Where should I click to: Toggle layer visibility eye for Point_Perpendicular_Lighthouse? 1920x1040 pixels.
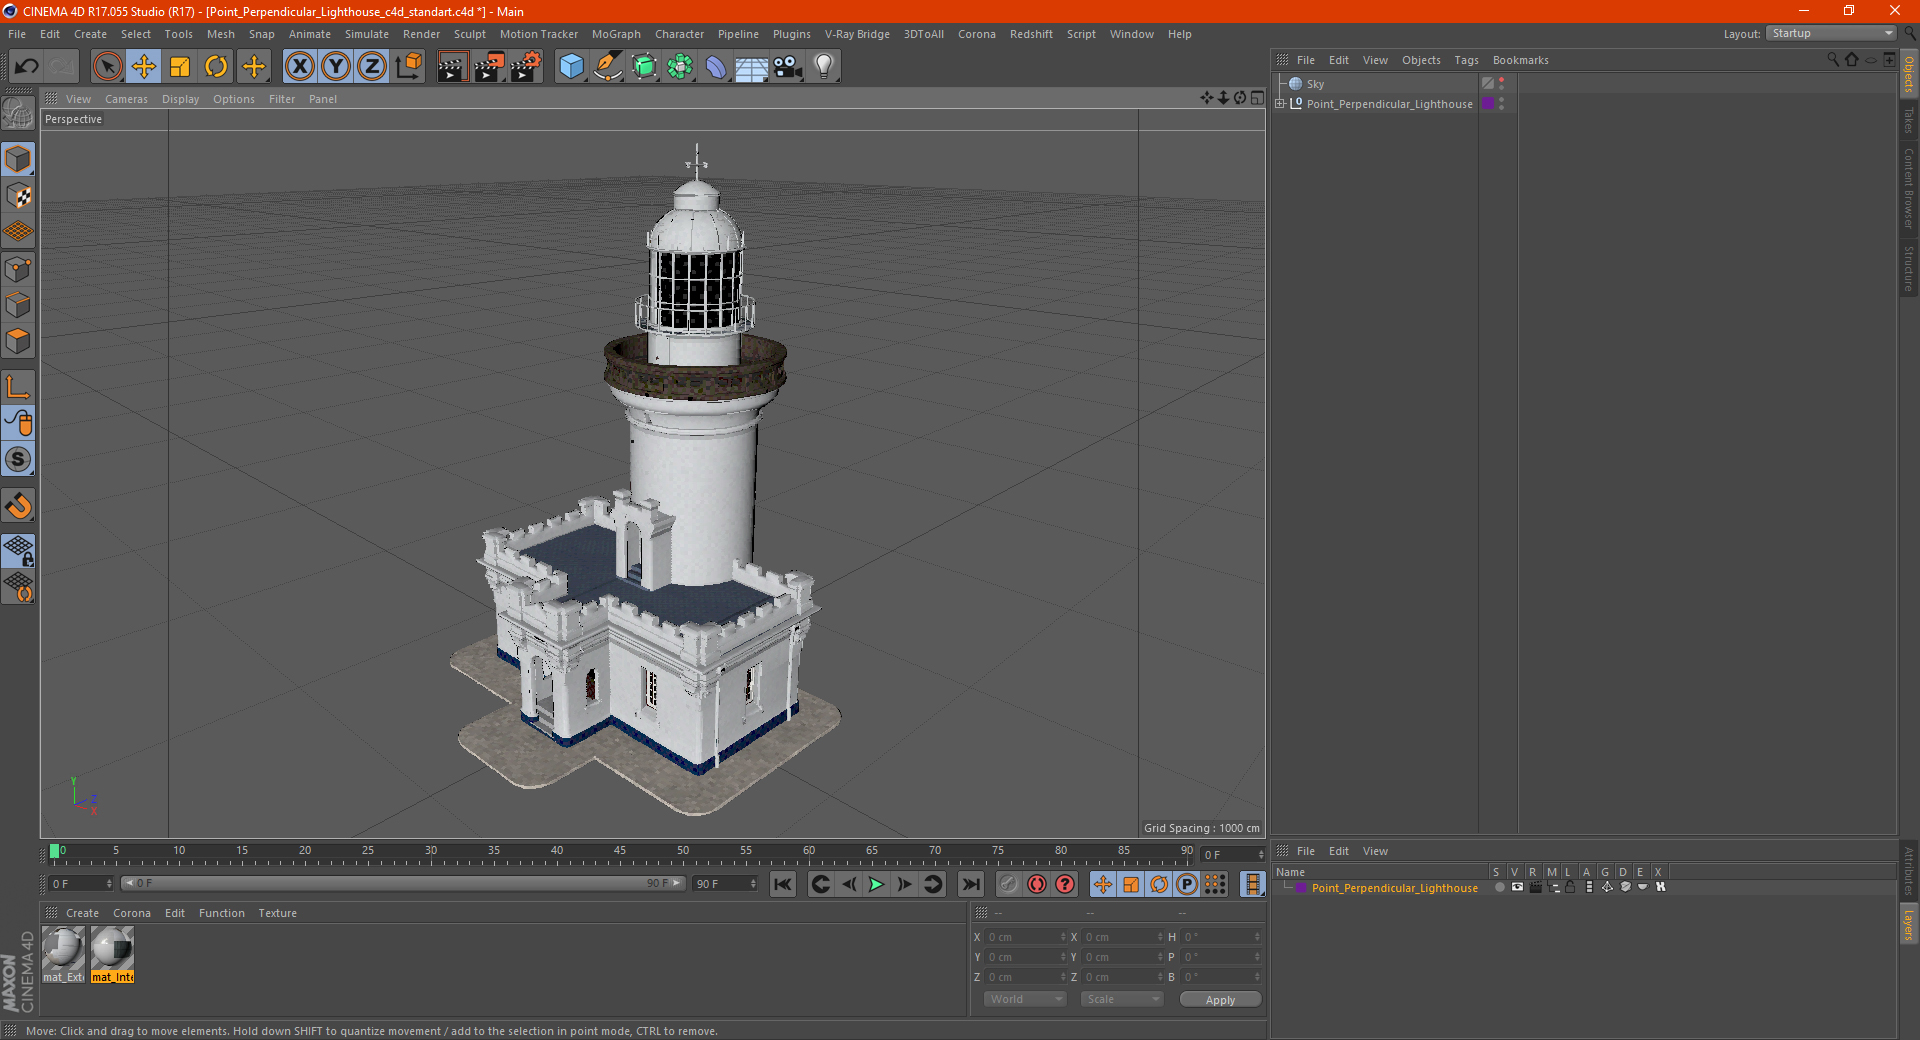[x=1517, y=887]
